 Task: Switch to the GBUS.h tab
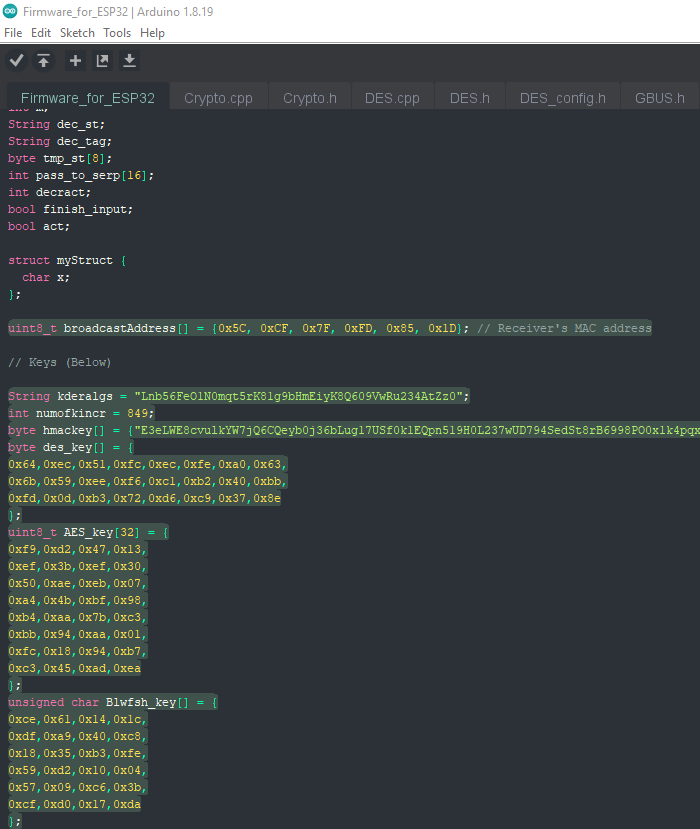click(x=660, y=98)
